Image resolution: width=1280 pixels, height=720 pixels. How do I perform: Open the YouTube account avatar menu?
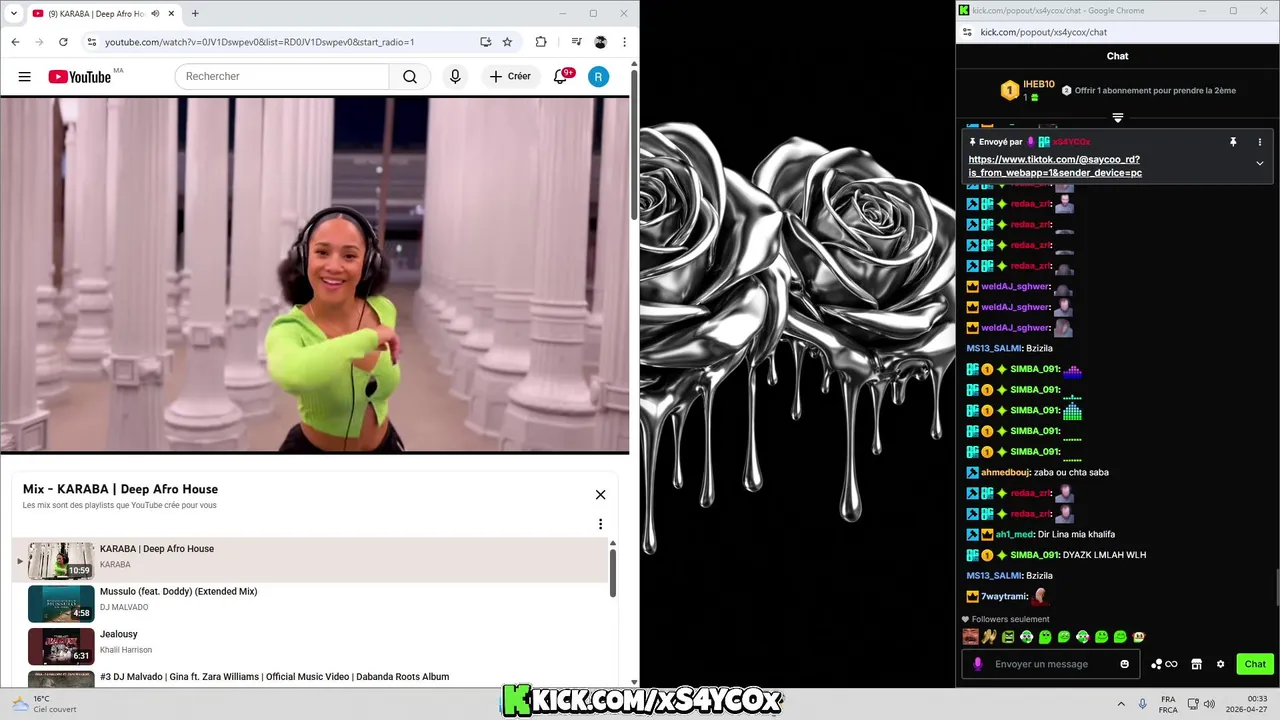click(x=598, y=77)
